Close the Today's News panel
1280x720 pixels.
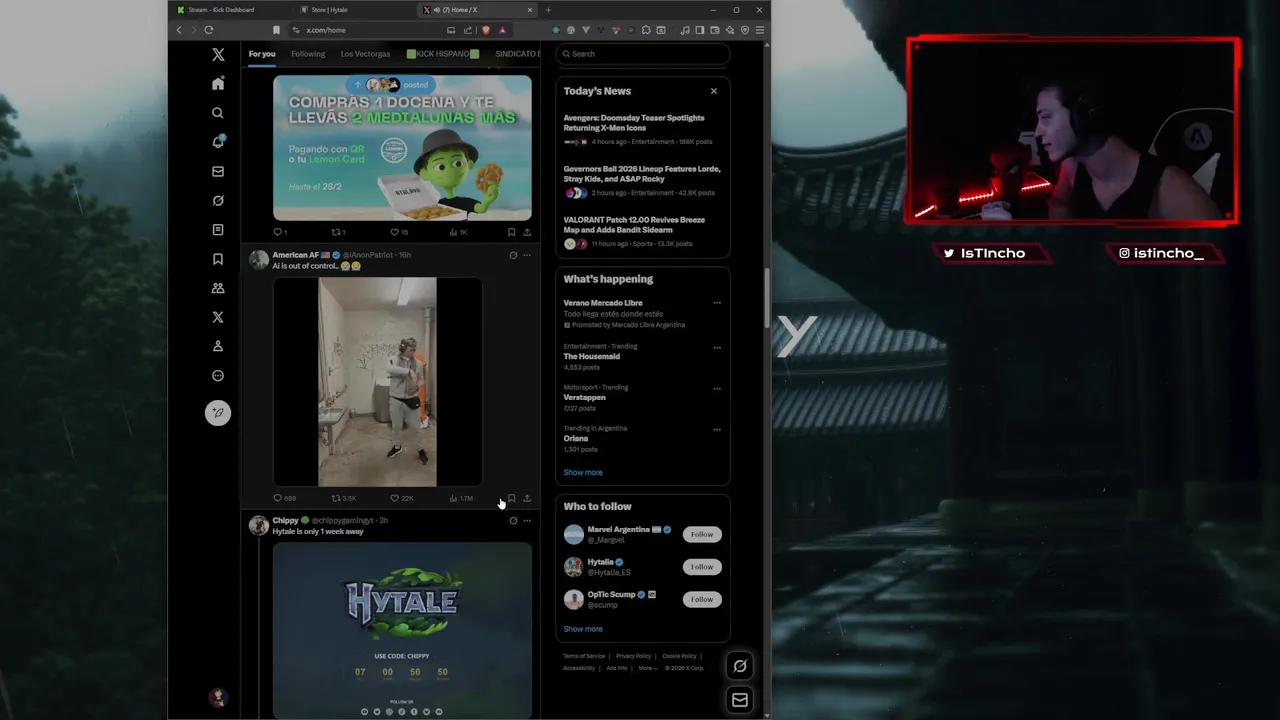pyautogui.click(x=714, y=91)
